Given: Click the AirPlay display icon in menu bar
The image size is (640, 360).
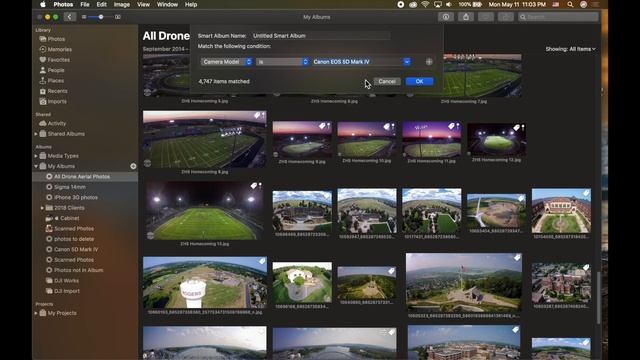Looking at the screenshot, I should [x=438, y=4].
